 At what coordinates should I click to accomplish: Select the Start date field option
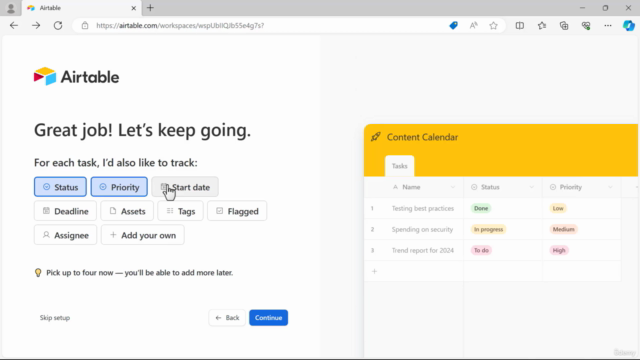[185, 187]
